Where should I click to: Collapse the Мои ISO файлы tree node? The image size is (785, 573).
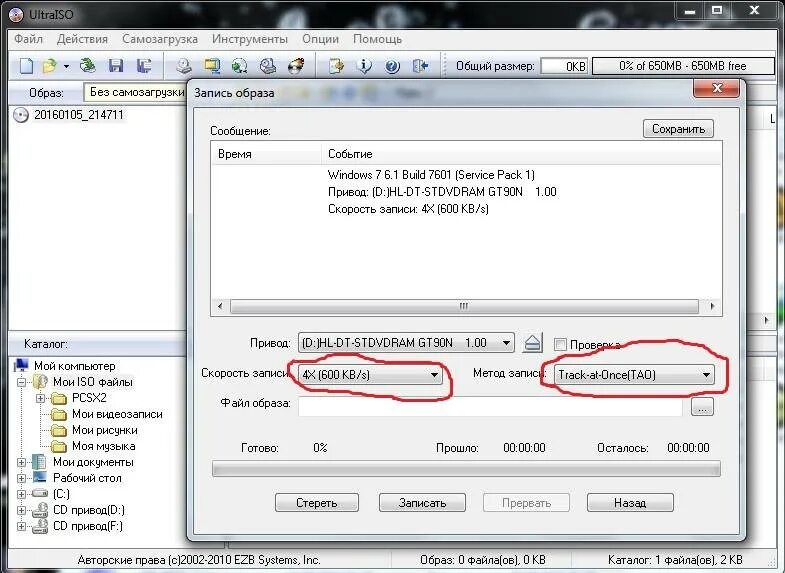(21, 382)
